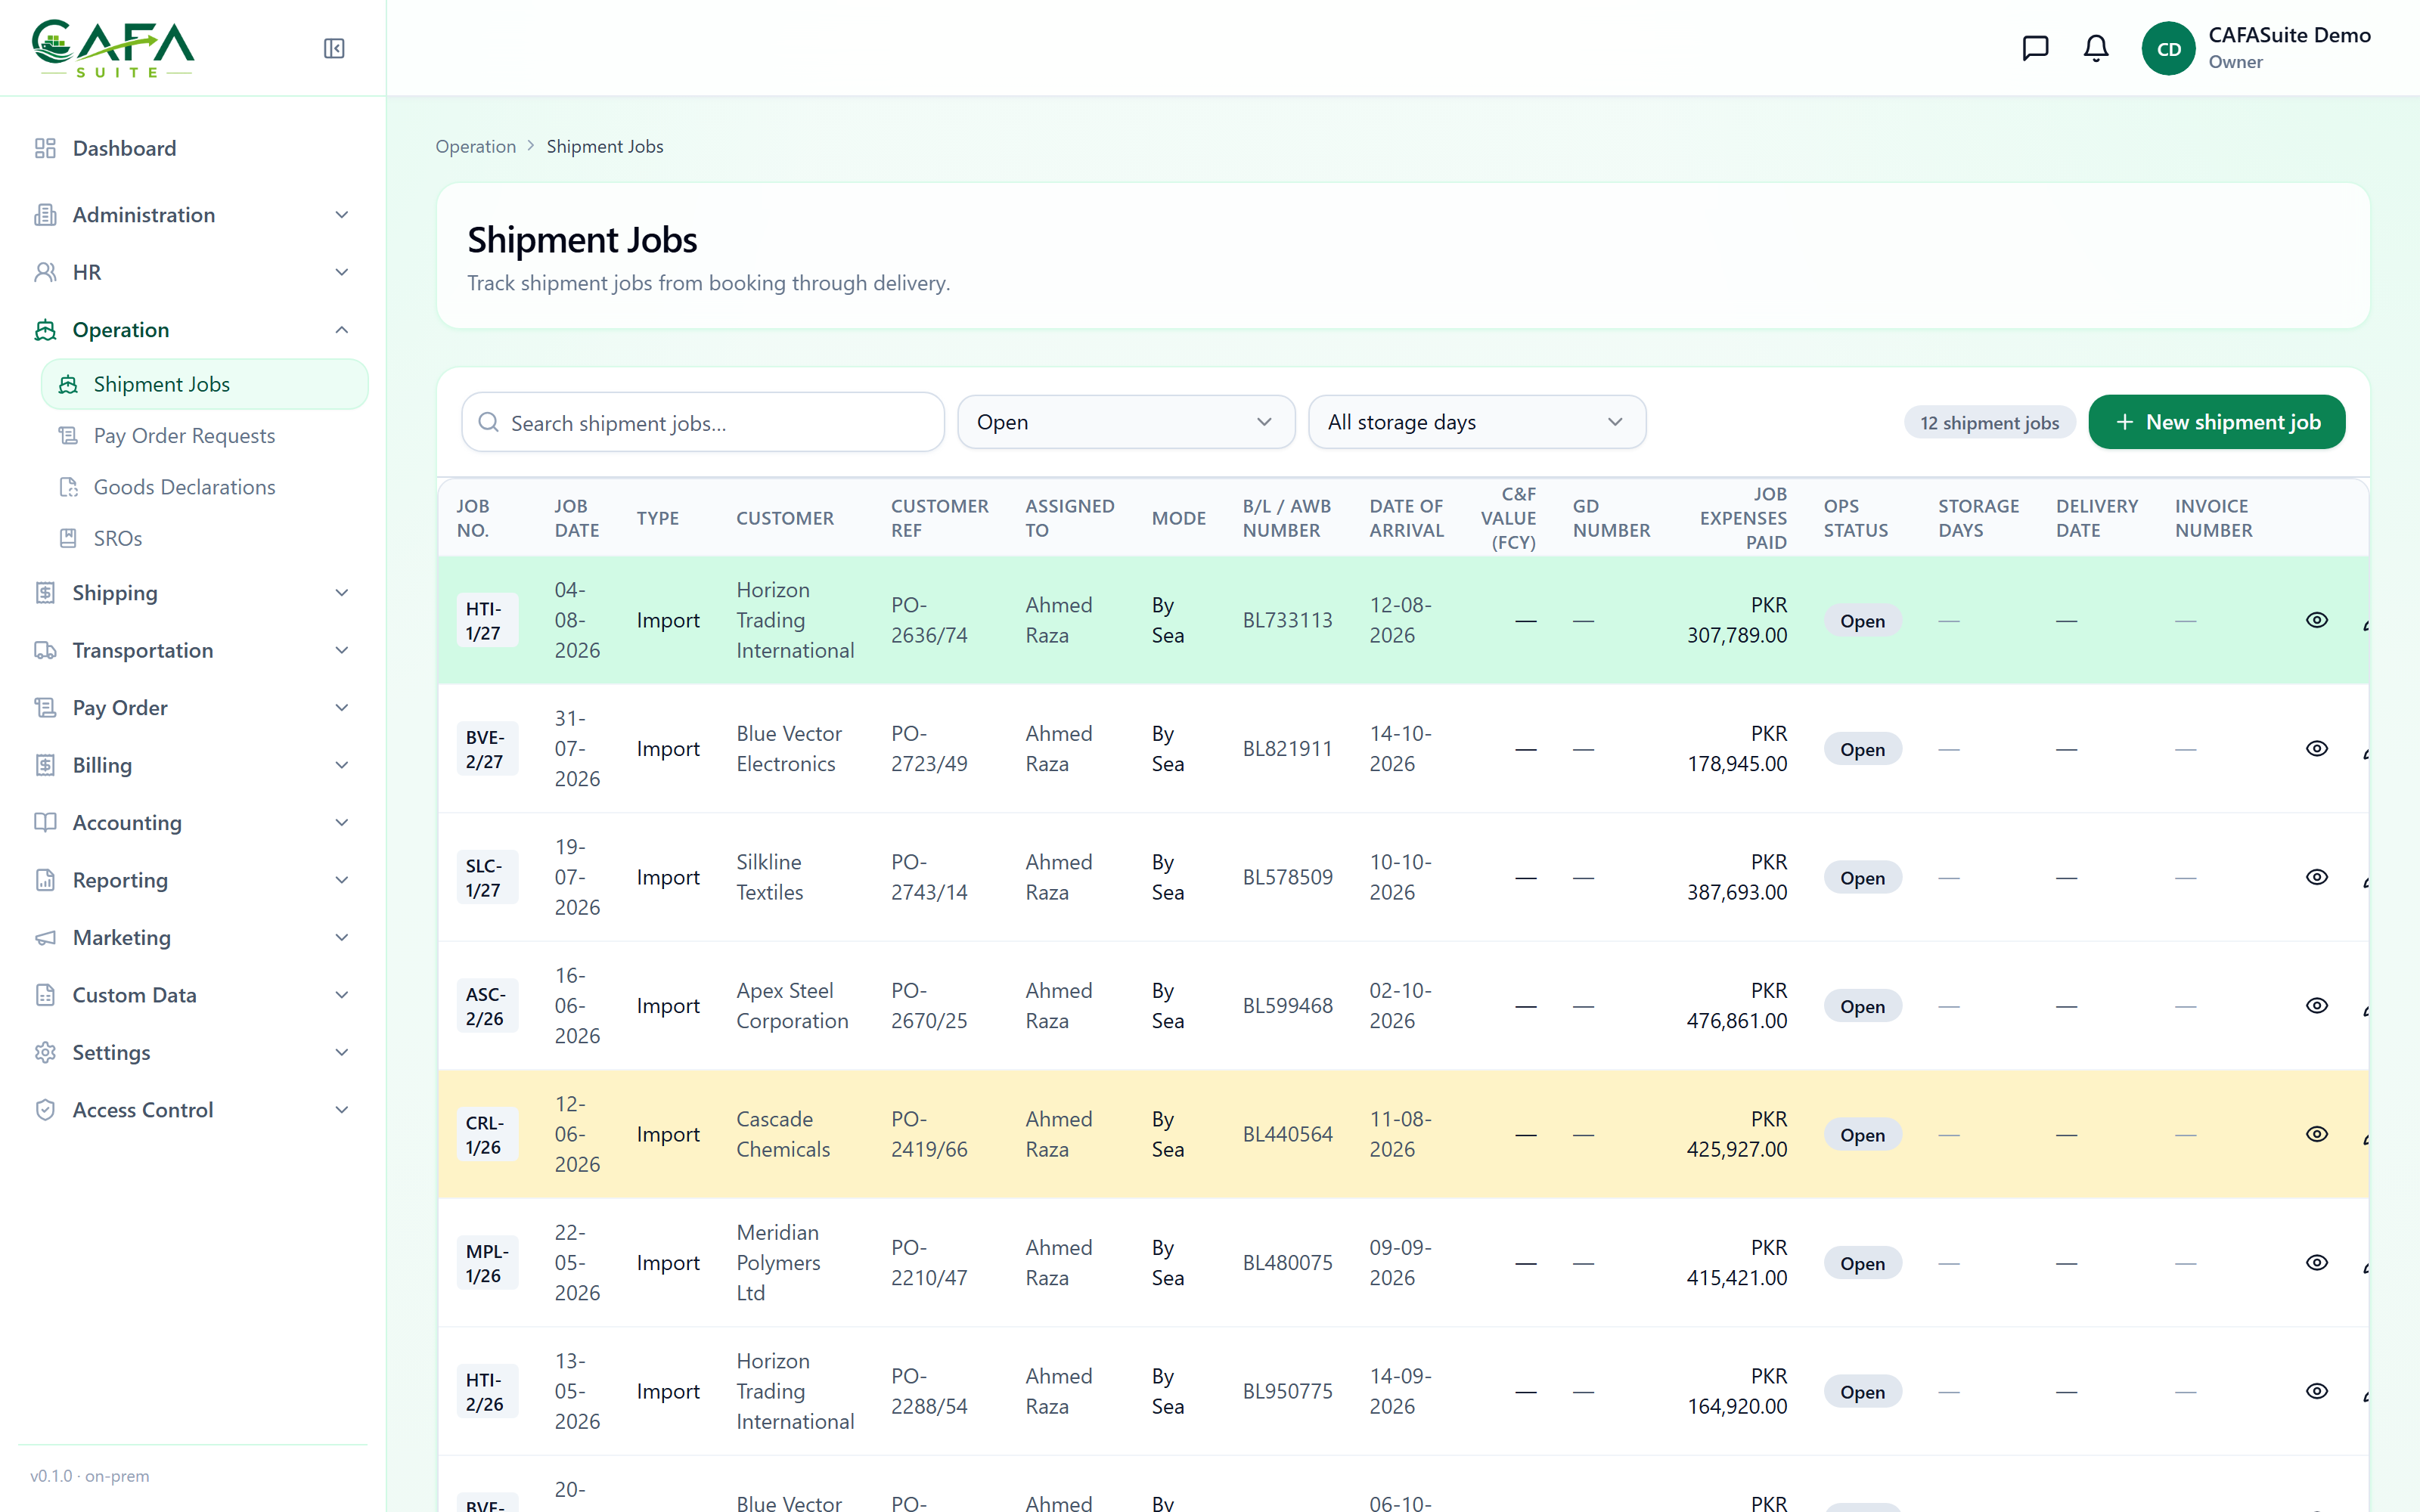Viewport: 2420px width, 1512px height.
Task: Click the search magnifier icon
Action: (489, 422)
